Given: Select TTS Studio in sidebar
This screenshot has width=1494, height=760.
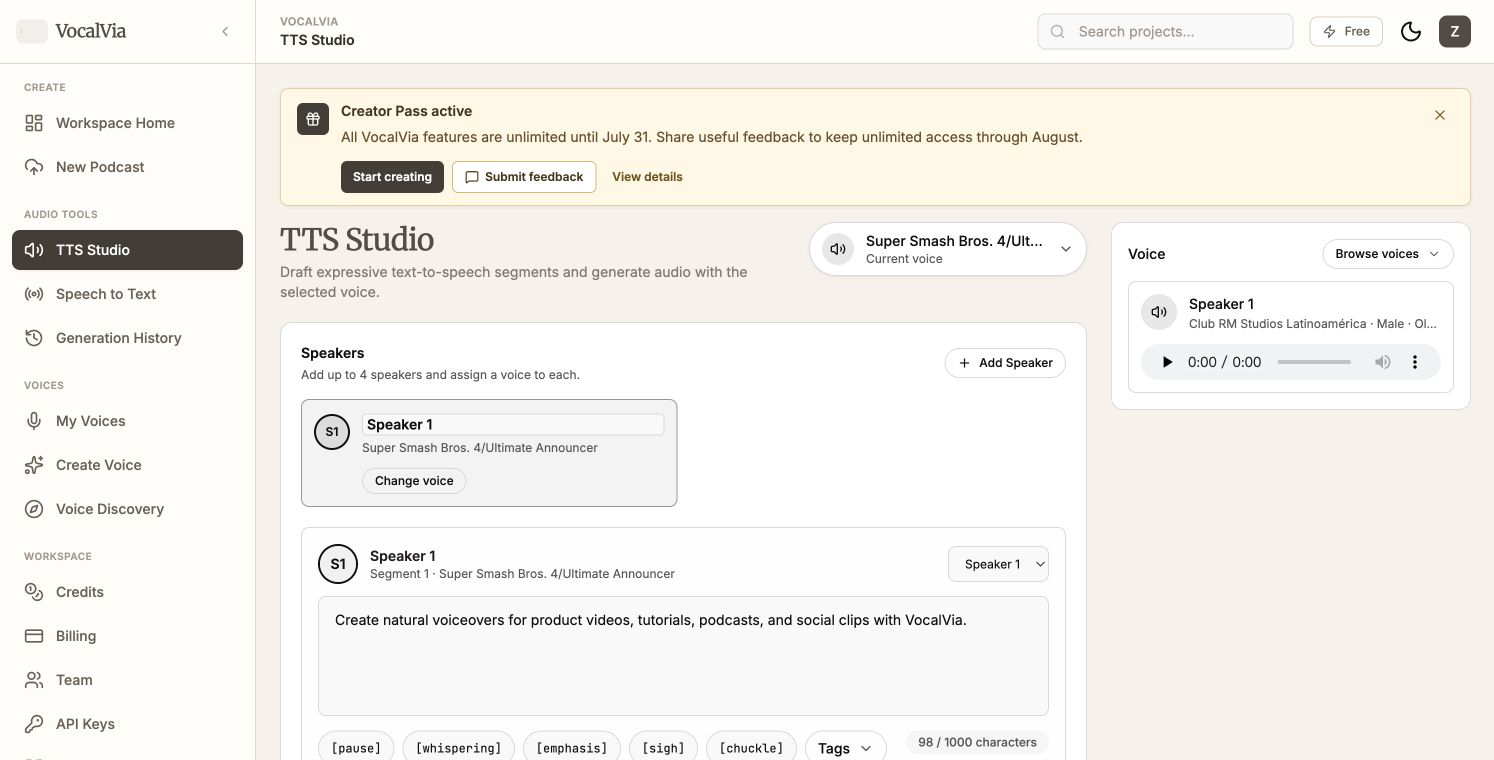Looking at the screenshot, I should [x=127, y=250].
